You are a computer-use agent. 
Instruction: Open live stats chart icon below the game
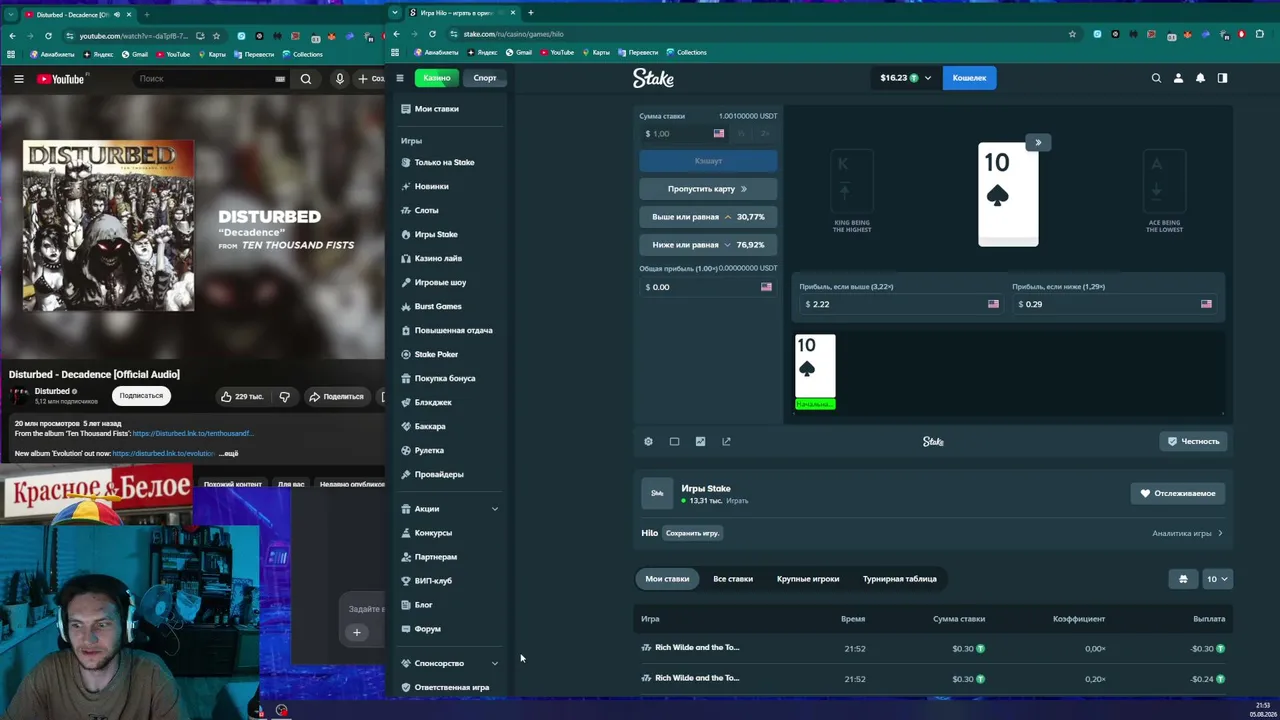(x=700, y=441)
